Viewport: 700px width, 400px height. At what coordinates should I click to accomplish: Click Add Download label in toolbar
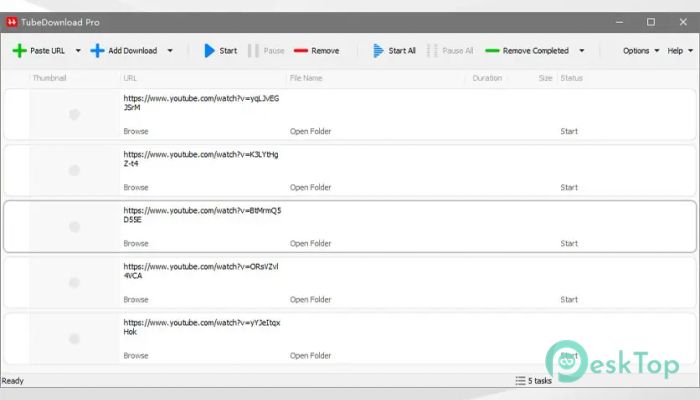[x=133, y=50]
